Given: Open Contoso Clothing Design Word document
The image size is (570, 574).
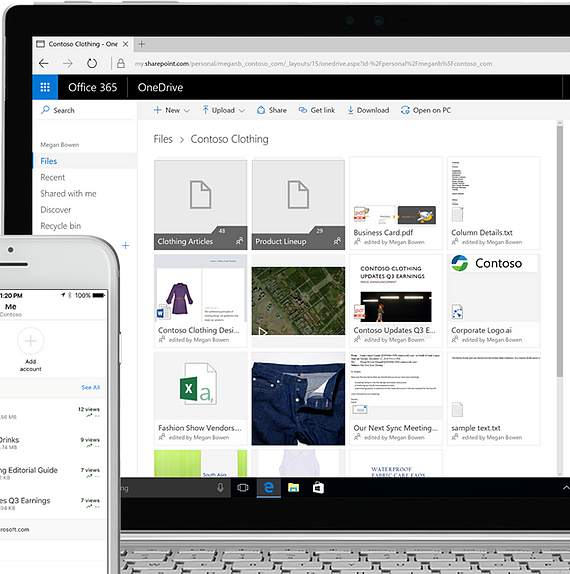Looking at the screenshot, I should tap(201, 301).
